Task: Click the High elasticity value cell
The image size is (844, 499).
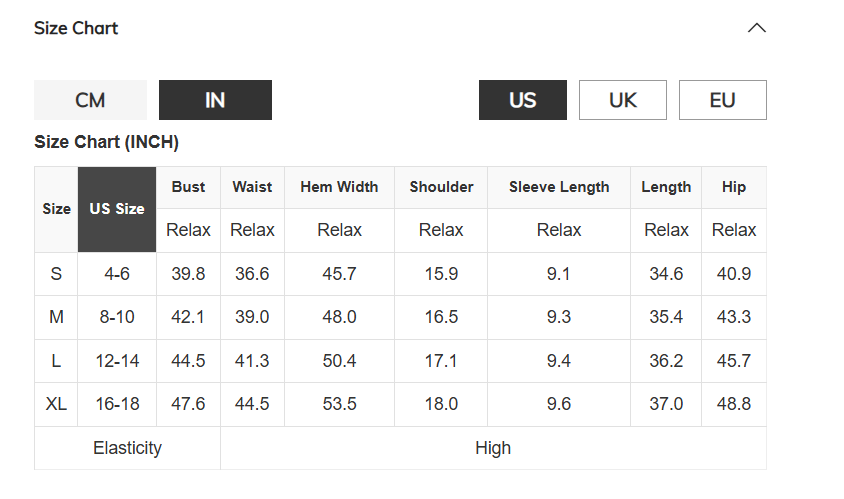Action: point(493,448)
